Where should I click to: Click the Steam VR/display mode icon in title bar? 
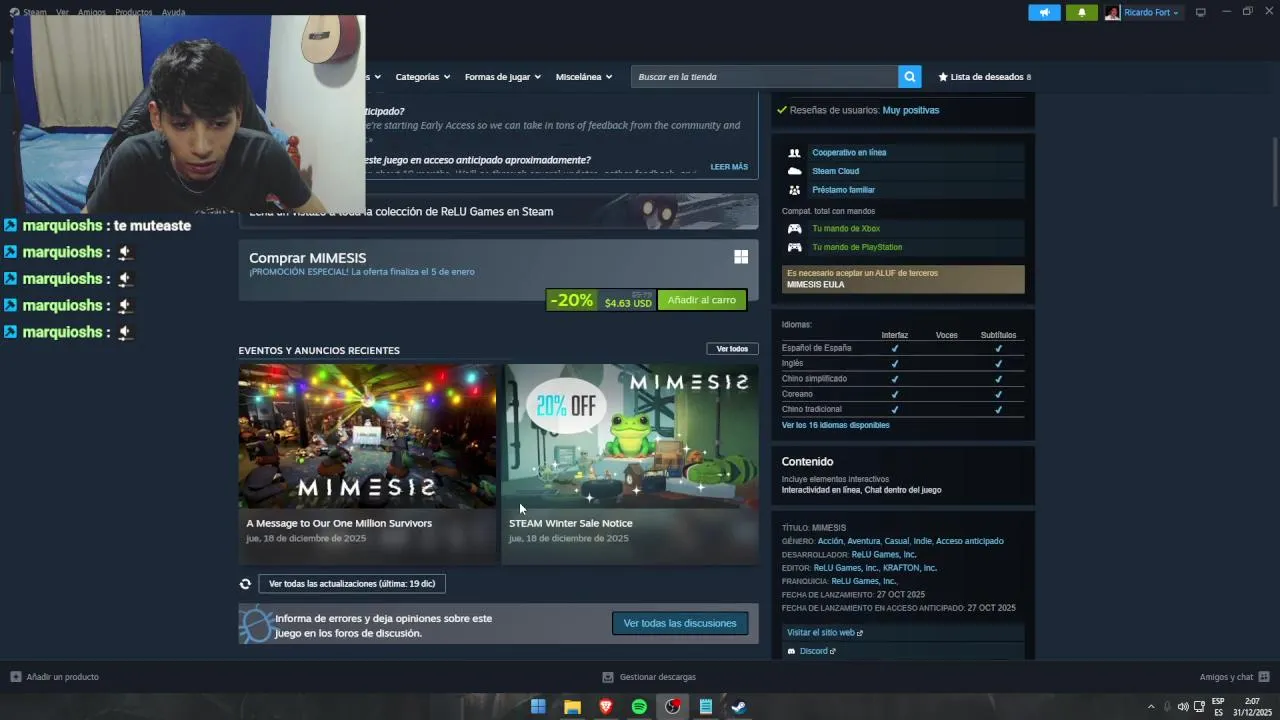pyautogui.click(x=1200, y=12)
